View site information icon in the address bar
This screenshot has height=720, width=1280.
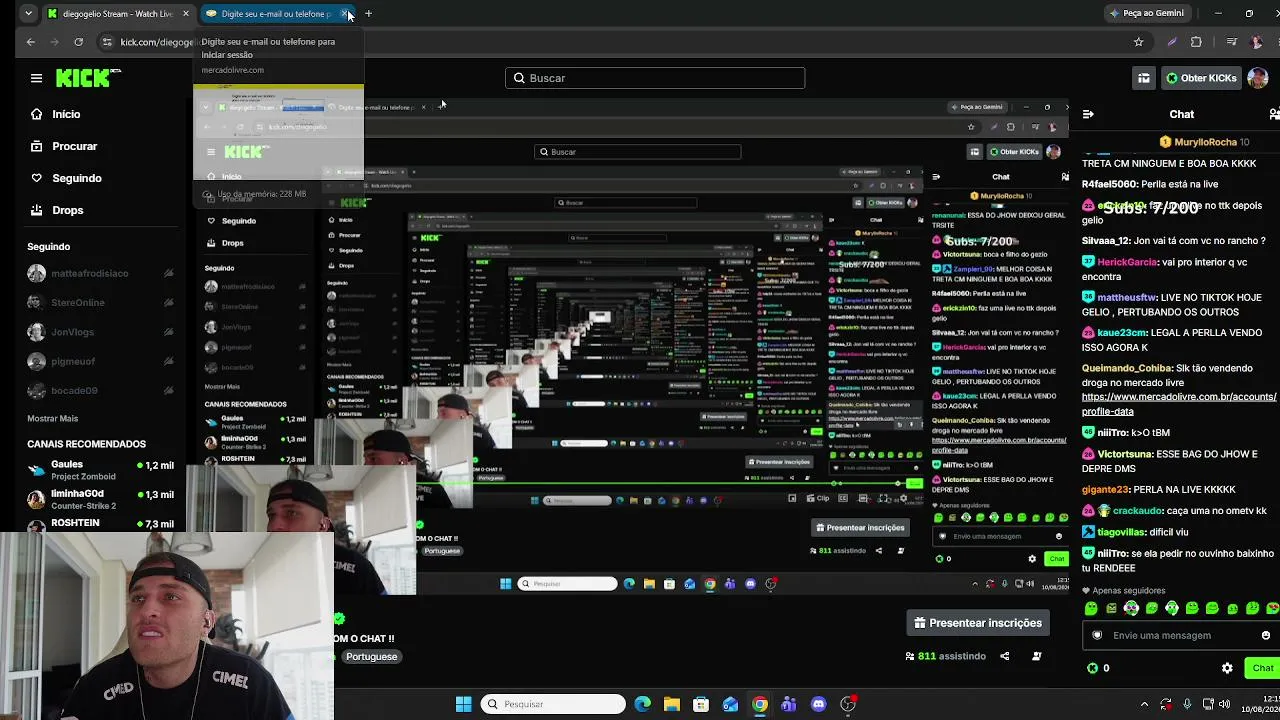click(107, 42)
